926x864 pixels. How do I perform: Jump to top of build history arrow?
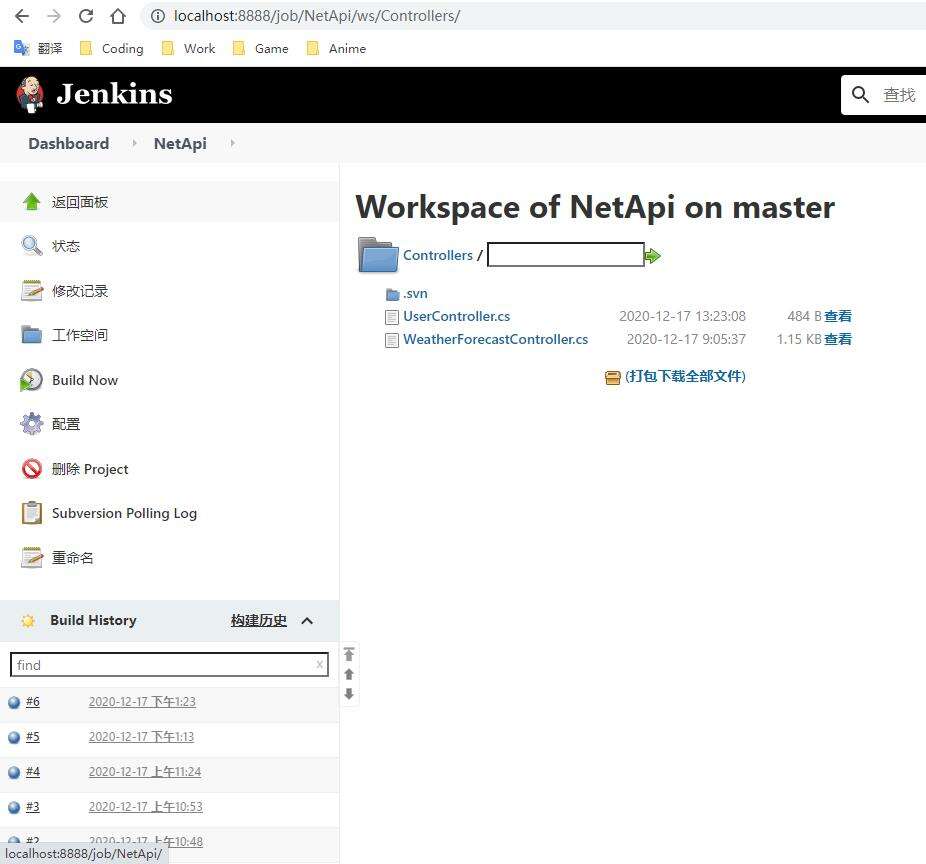(348, 654)
